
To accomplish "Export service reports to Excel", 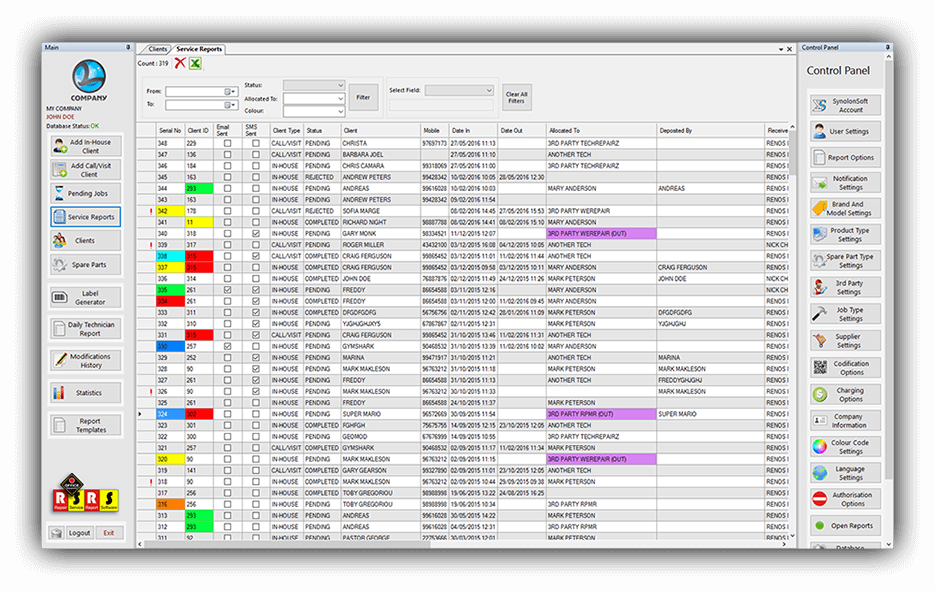I will tap(193, 64).
